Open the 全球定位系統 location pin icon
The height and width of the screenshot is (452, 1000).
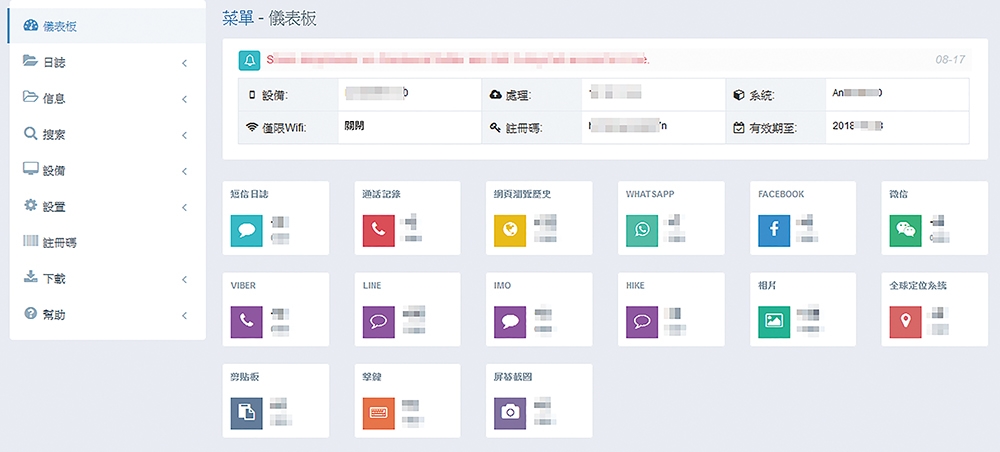click(906, 321)
